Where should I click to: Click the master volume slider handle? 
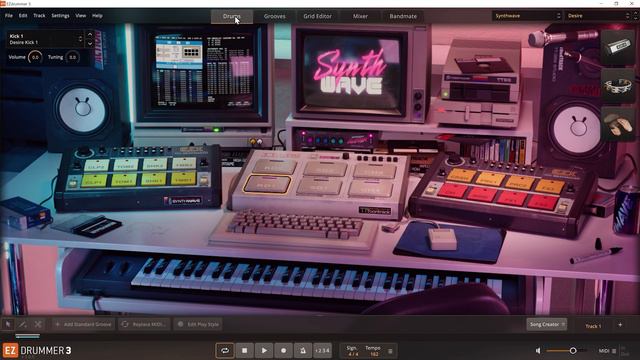coord(573,351)
